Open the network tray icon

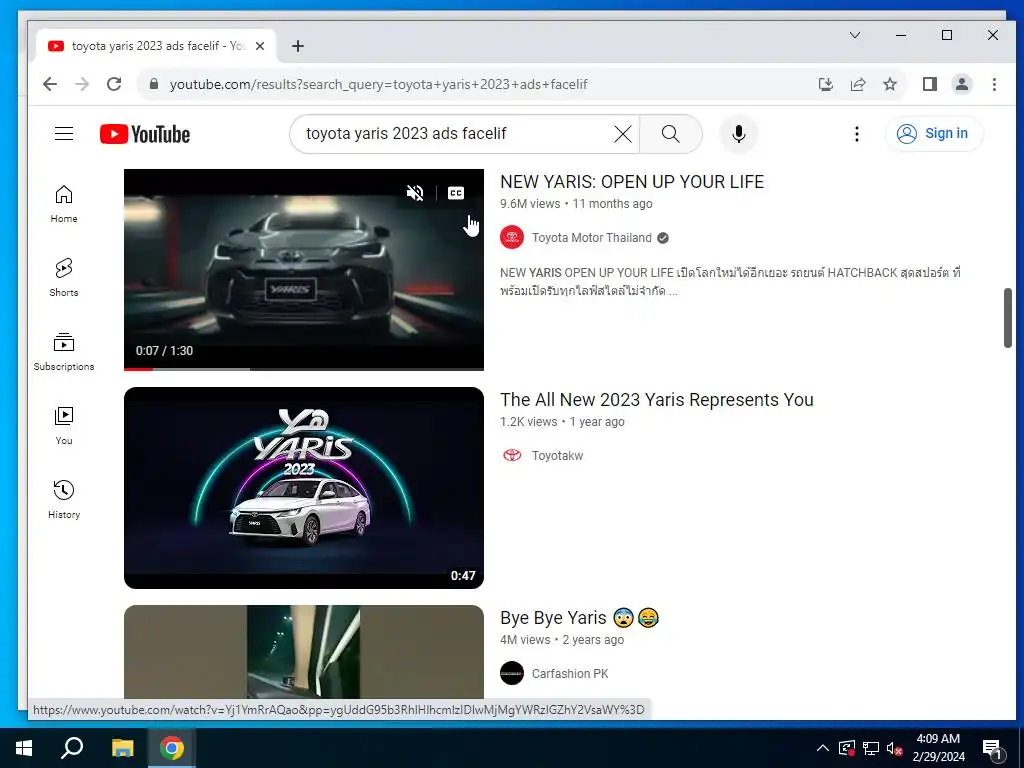click(x=871, y=748)
